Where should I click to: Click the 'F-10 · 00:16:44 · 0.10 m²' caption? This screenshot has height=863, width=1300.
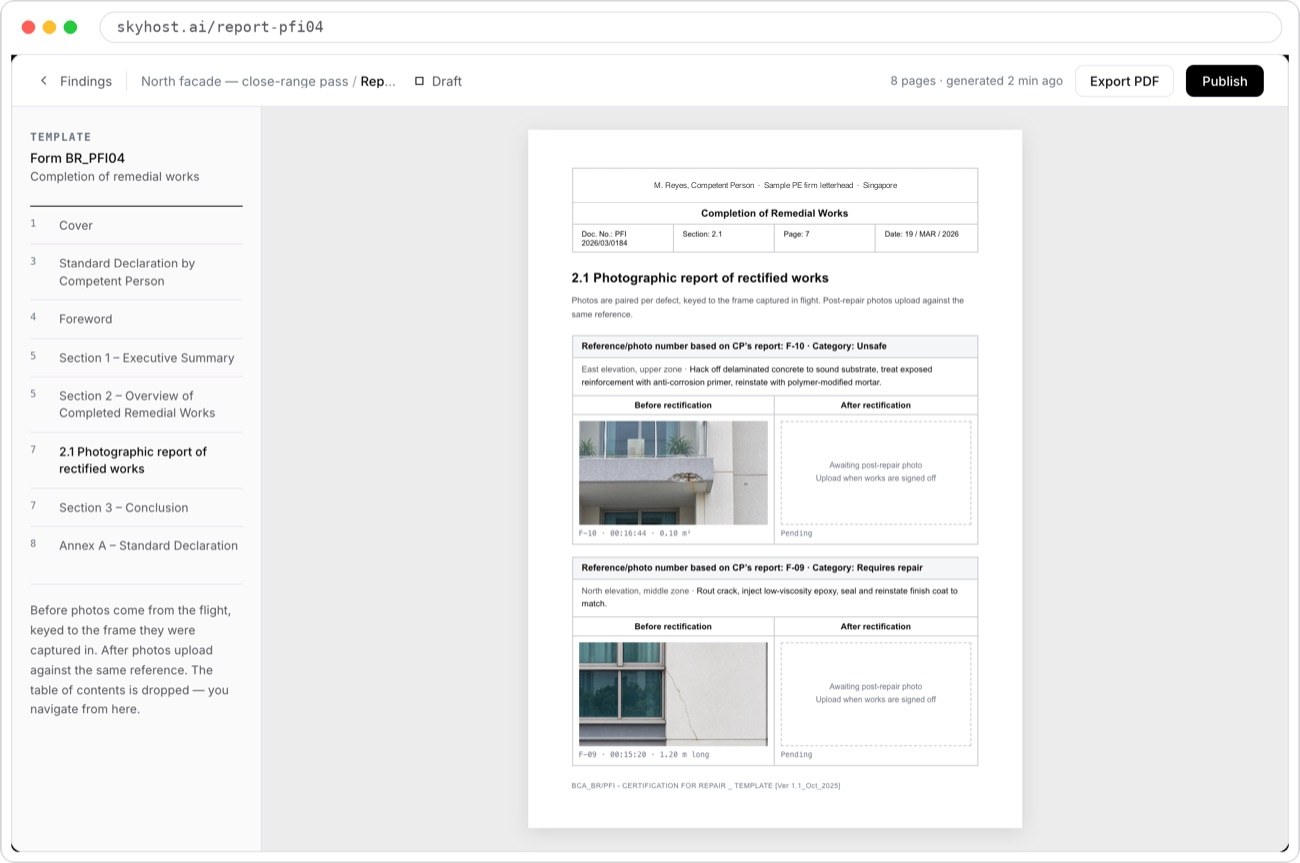pyautogui.click(x=635, y=533)
